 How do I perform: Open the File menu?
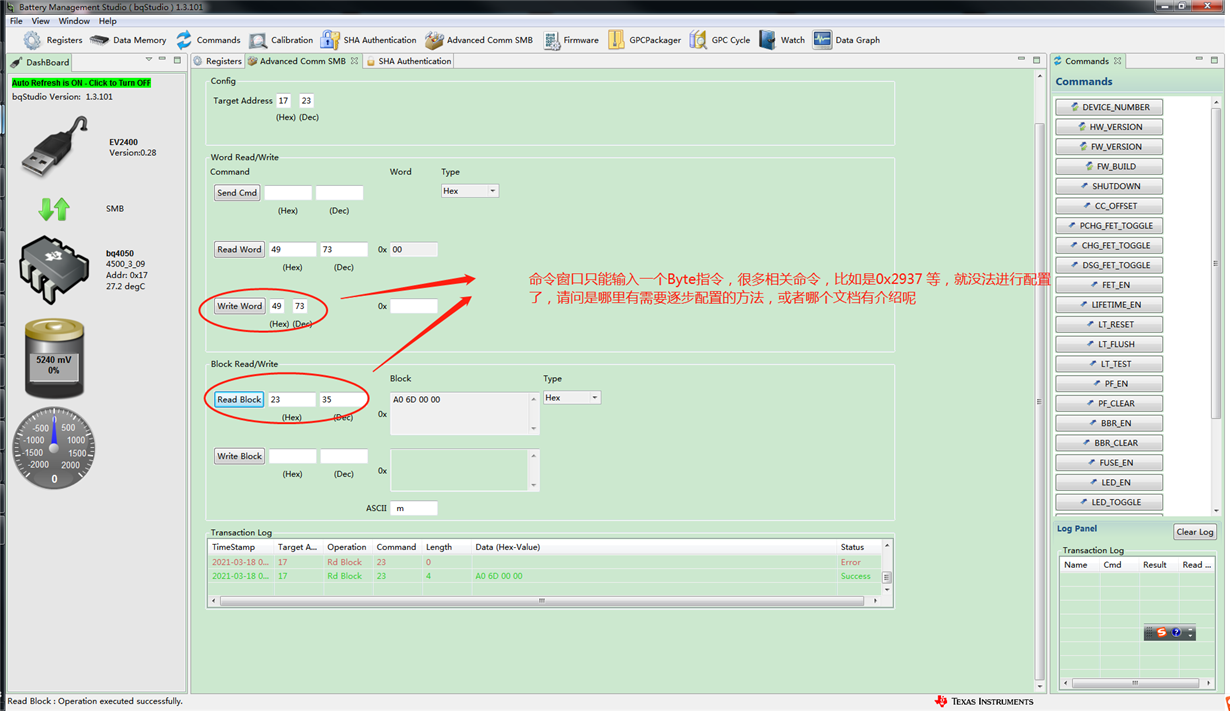pyautogui.click(x=16, y=21)
